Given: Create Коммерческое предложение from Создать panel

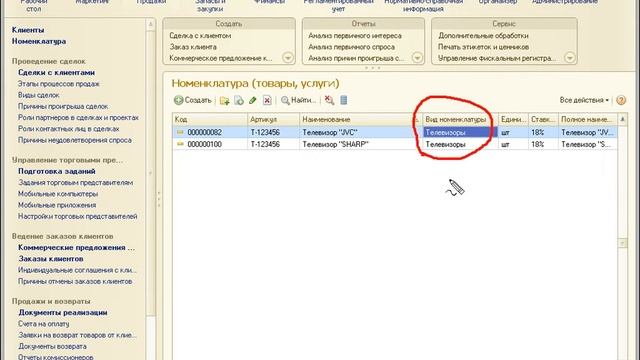Looking at the screenshot, I should (x=220, y=58).
